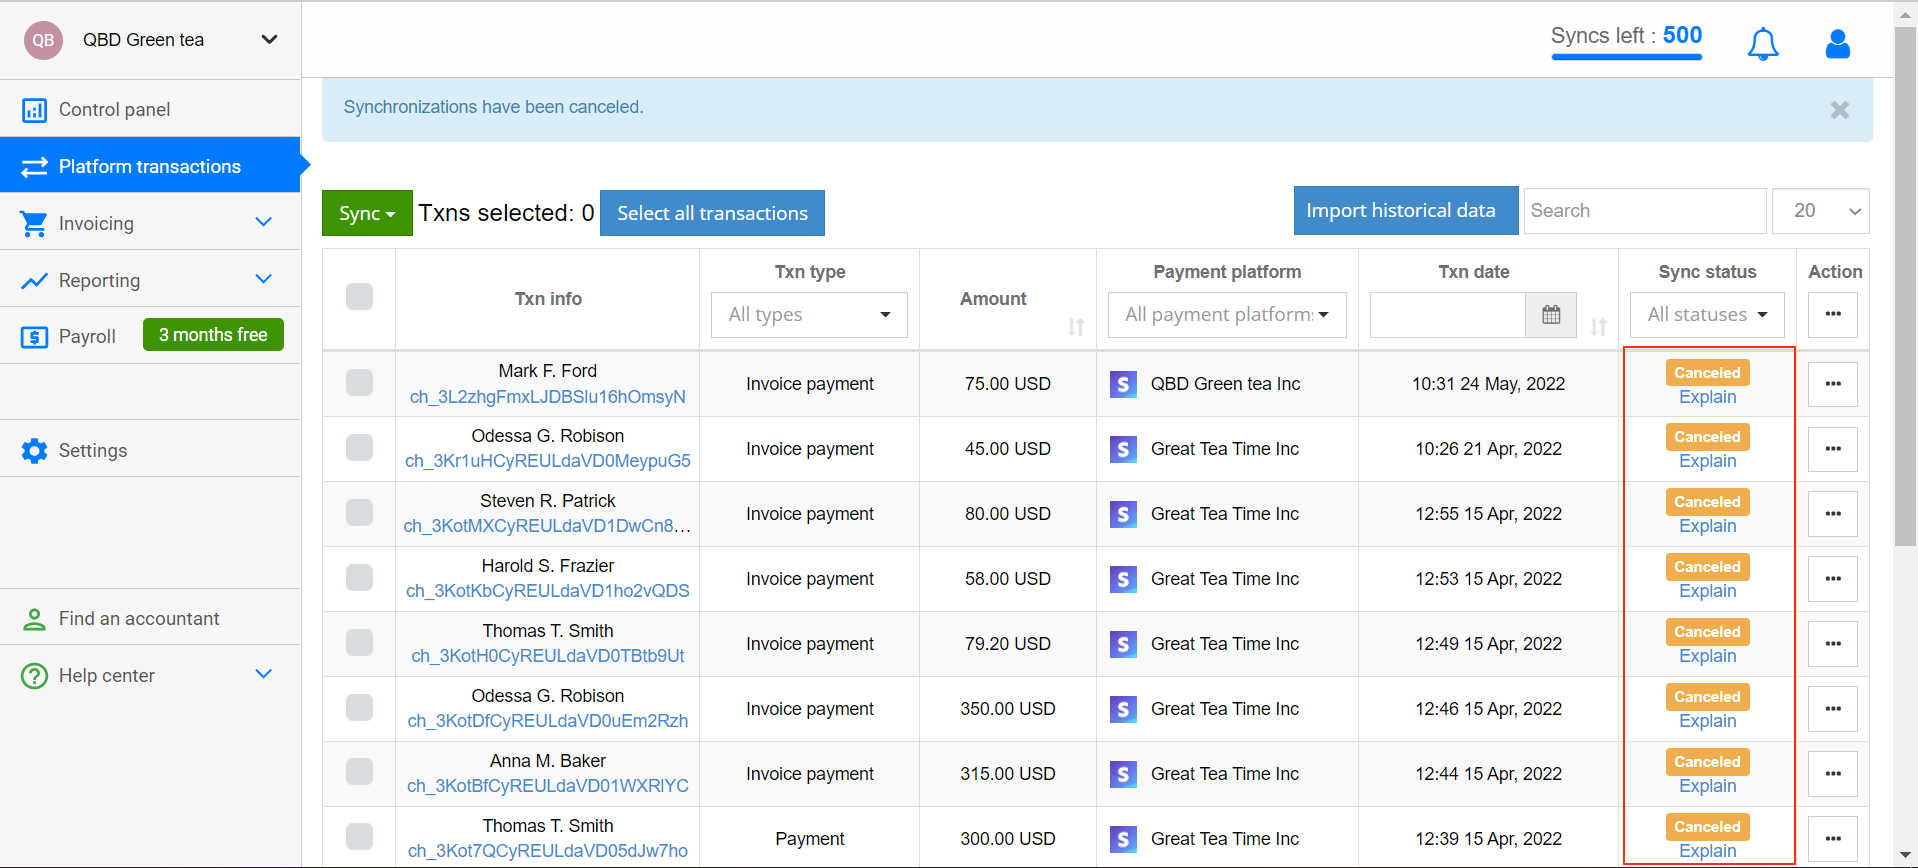Open the All statuses filter dropdown

click(x=1707, y=315)
